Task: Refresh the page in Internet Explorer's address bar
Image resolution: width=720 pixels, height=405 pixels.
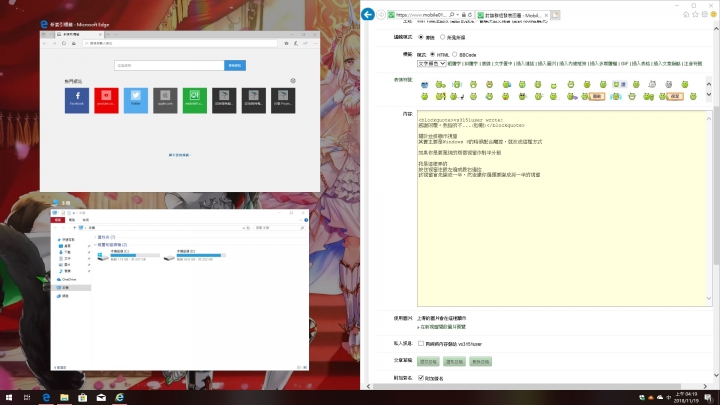Action: 470,15
